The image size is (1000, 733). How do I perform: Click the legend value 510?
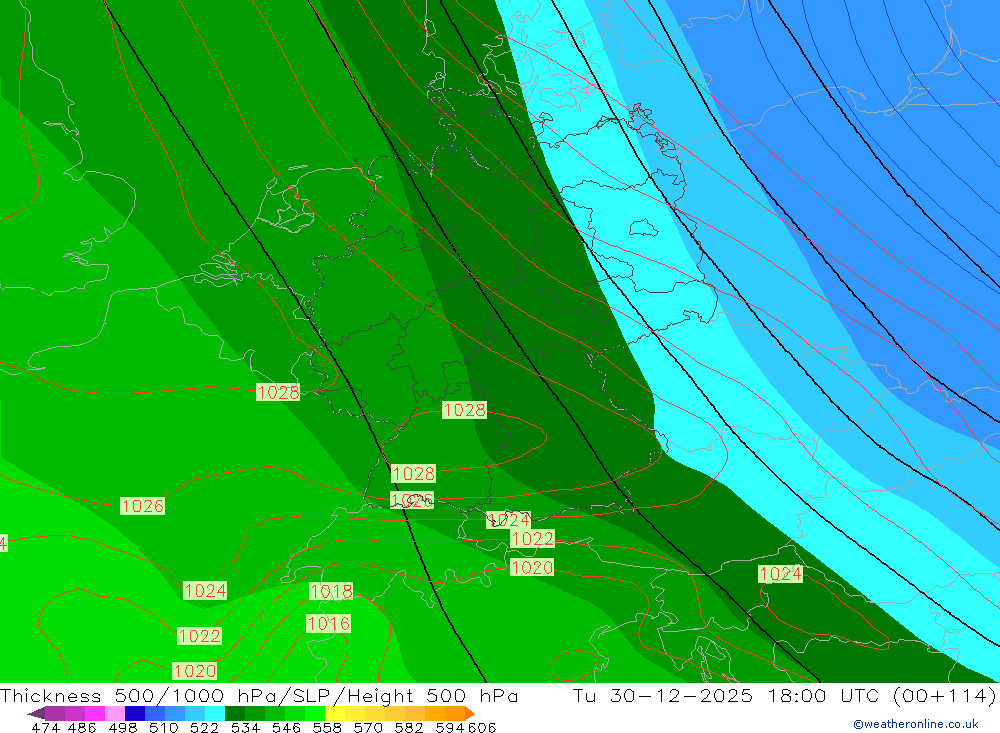163,728
